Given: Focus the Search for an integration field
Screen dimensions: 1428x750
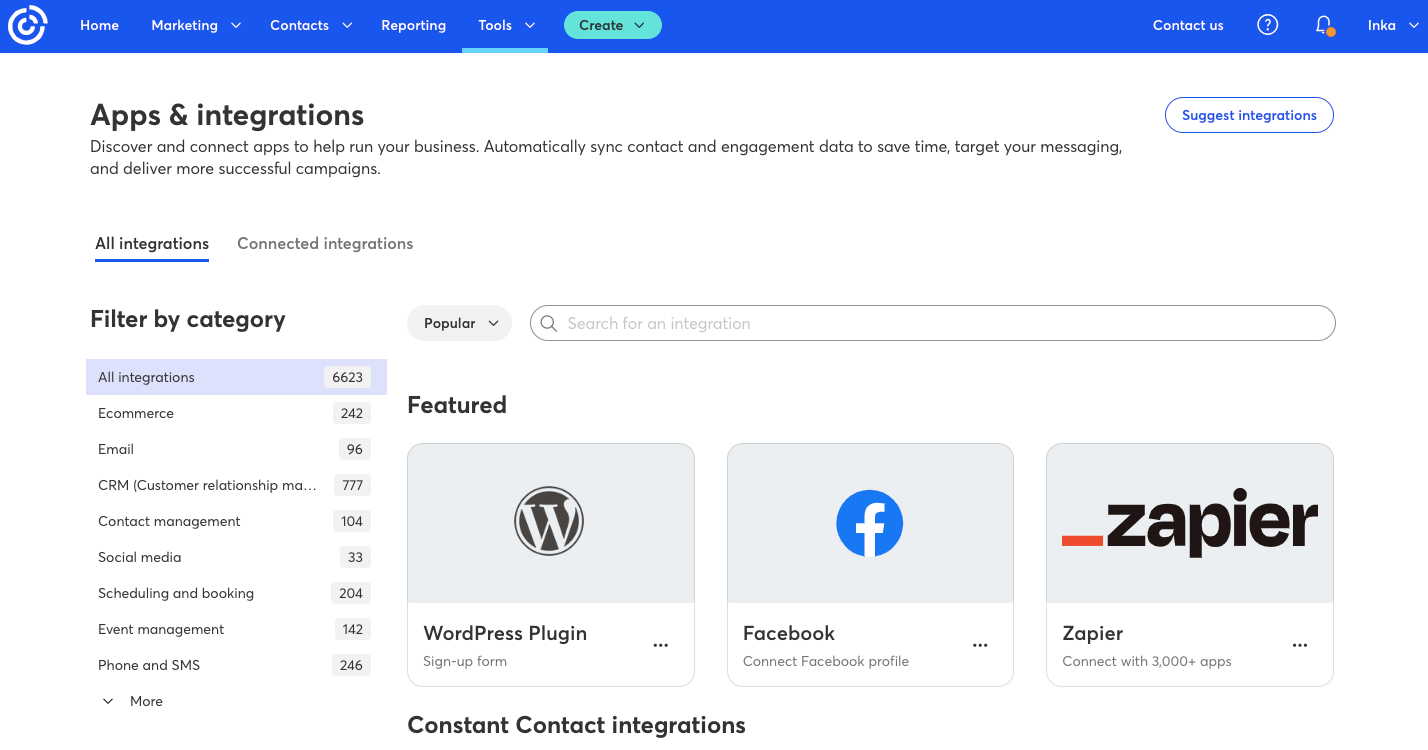Looking at the screenshot, I should pyautogui.click(x=932, y=323).
